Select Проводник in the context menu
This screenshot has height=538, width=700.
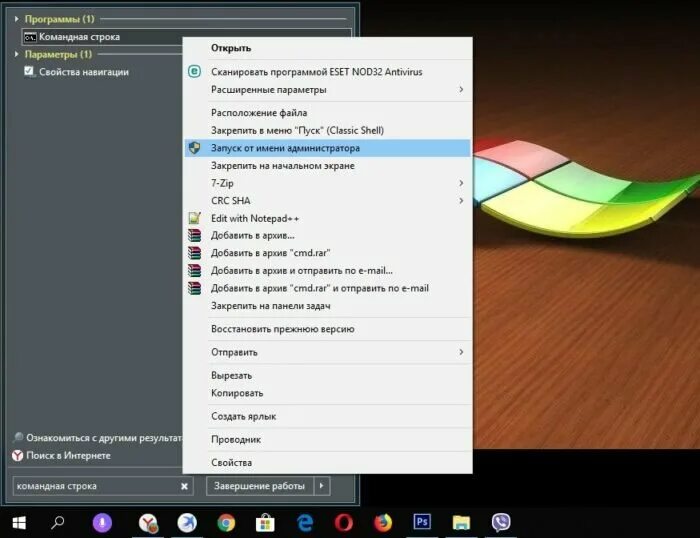click(328, 439)
